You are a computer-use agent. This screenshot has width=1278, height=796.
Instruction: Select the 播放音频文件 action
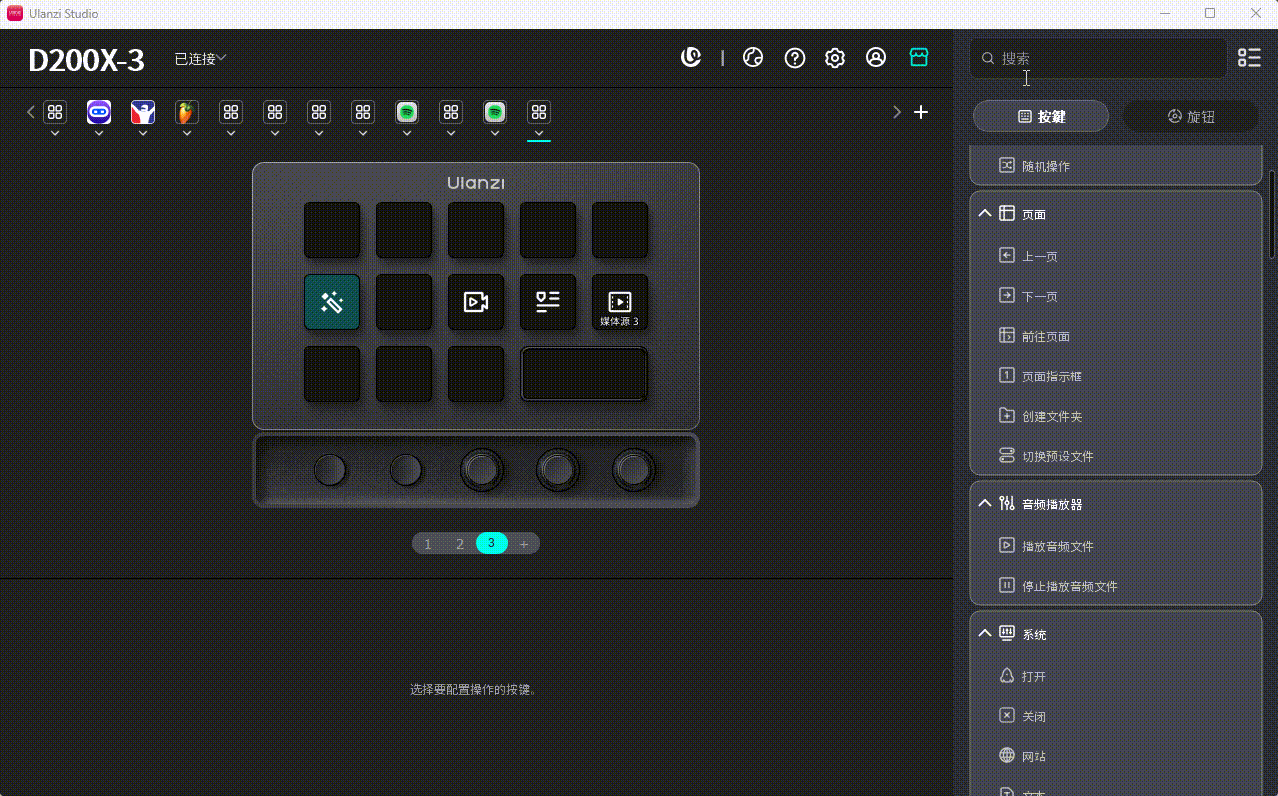tap(1057, 546)
